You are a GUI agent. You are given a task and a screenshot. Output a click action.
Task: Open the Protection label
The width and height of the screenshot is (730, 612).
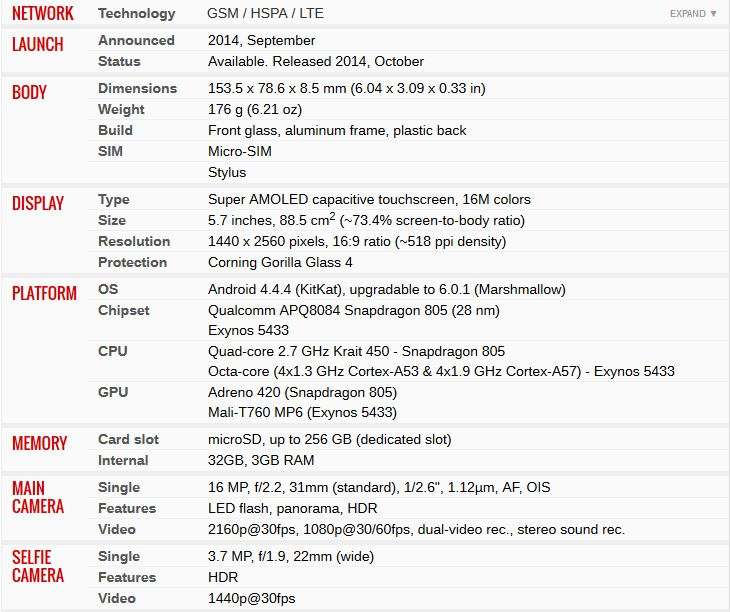pyautogui.click(x=132, y=262)
